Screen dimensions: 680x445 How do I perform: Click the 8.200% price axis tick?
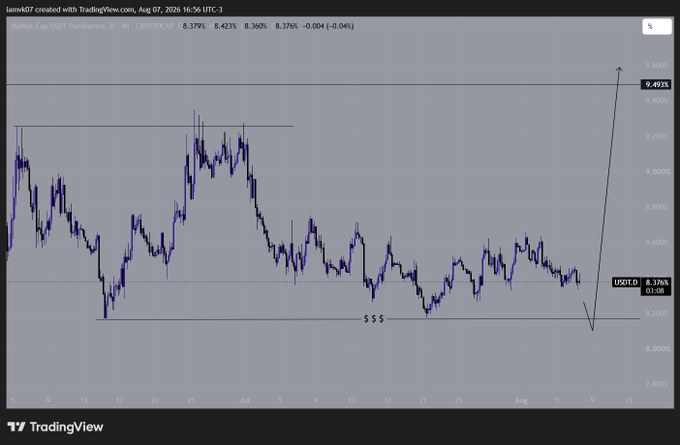pyautogui.click(x=656, y=313)
